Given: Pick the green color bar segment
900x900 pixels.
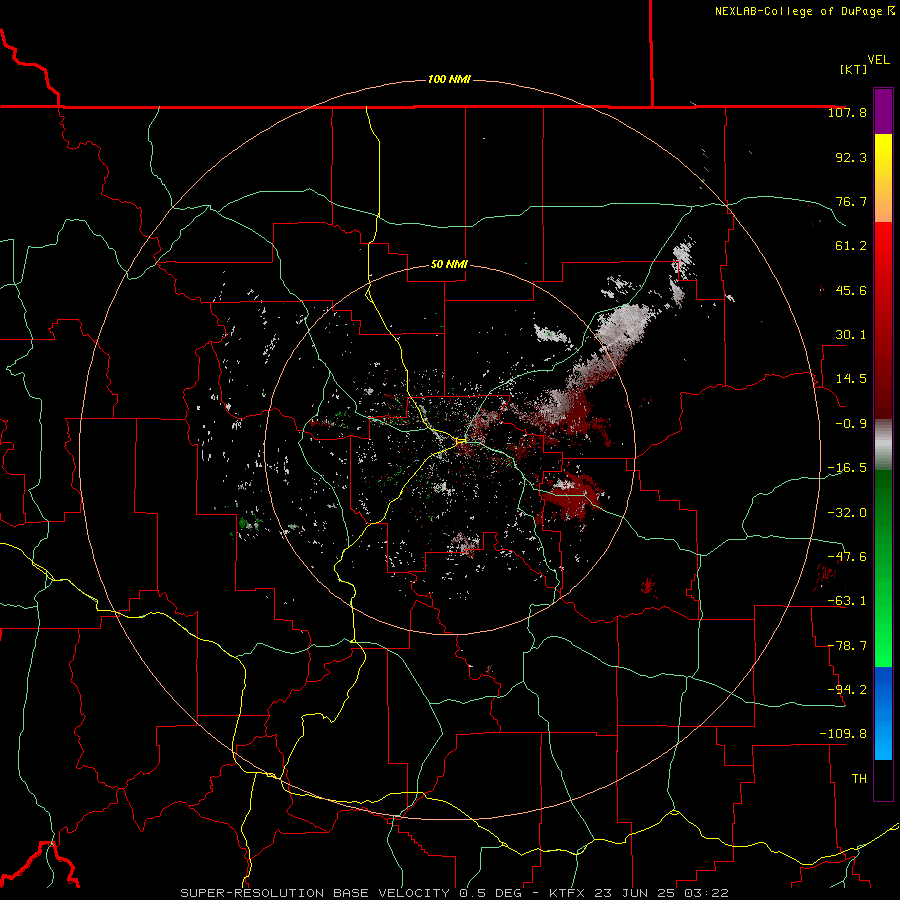Looking at the screenshot, I should (883, 568).
